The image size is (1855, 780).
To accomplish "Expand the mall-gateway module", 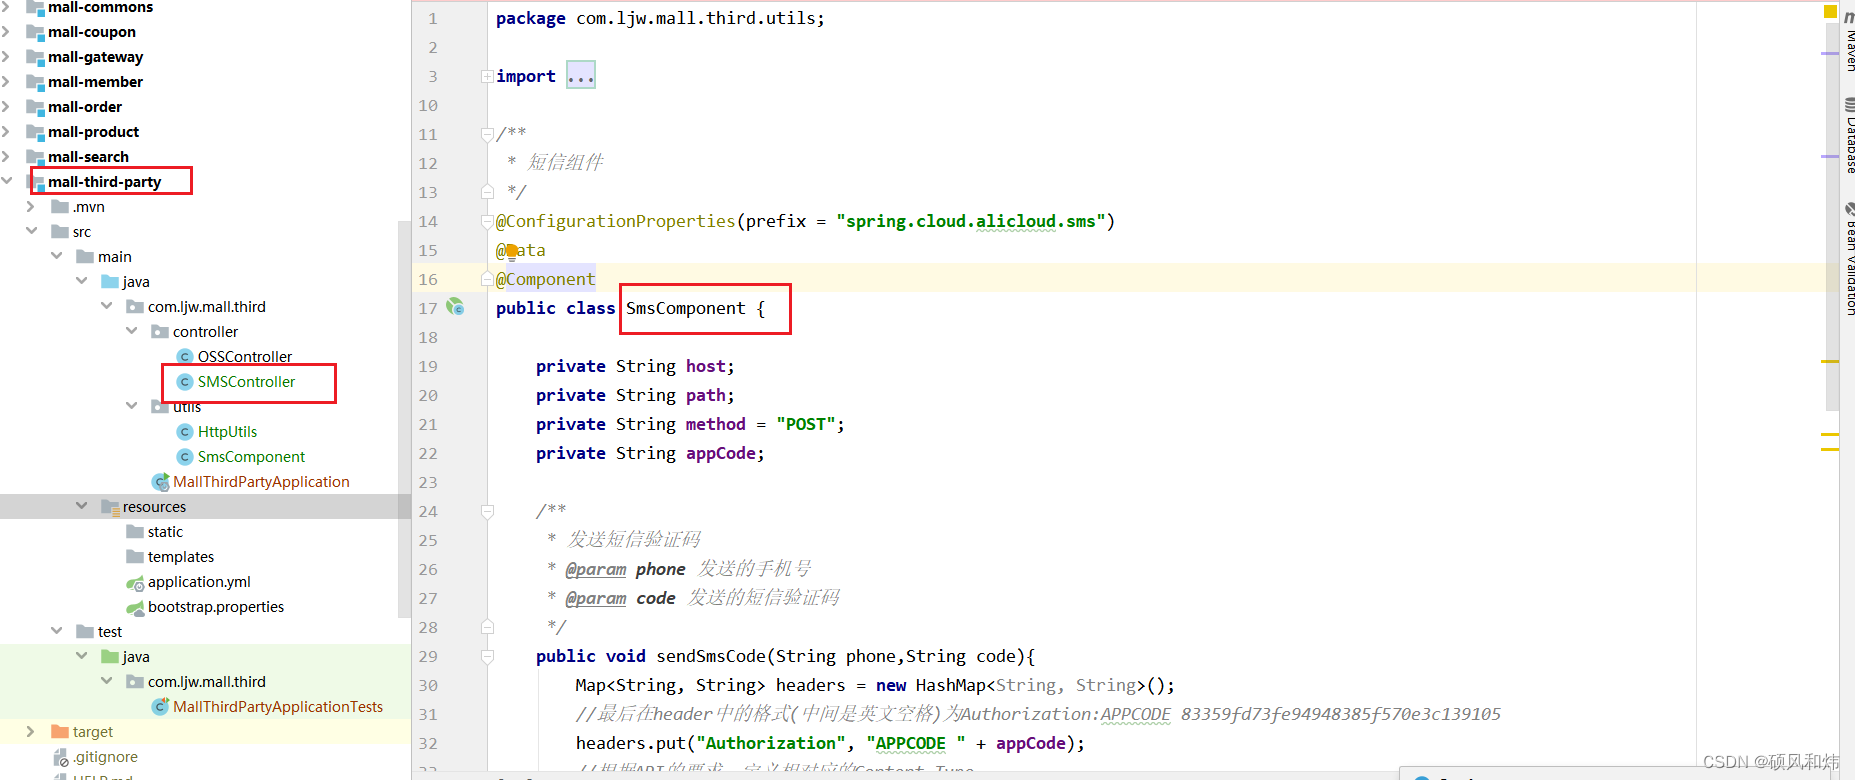I will click(6, 57).
